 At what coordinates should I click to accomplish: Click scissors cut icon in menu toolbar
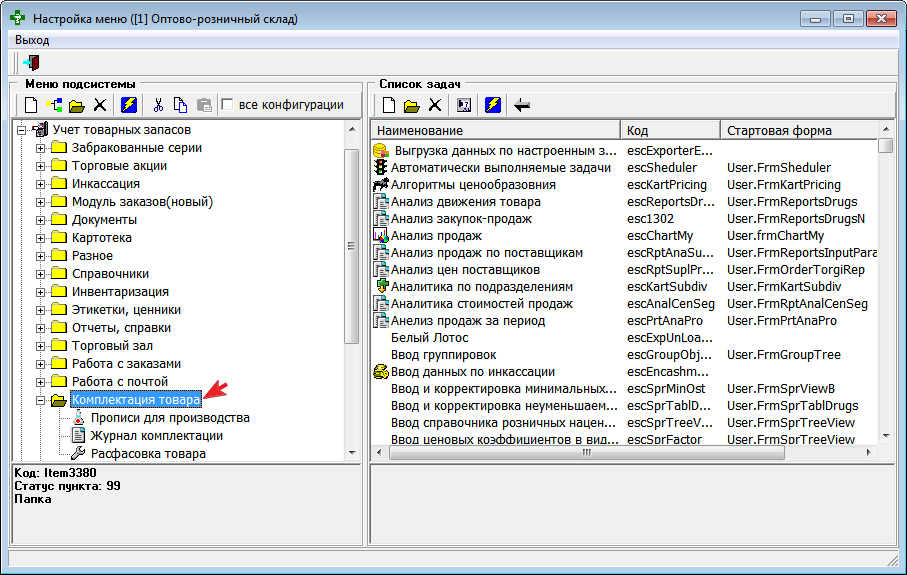(158, 105)
